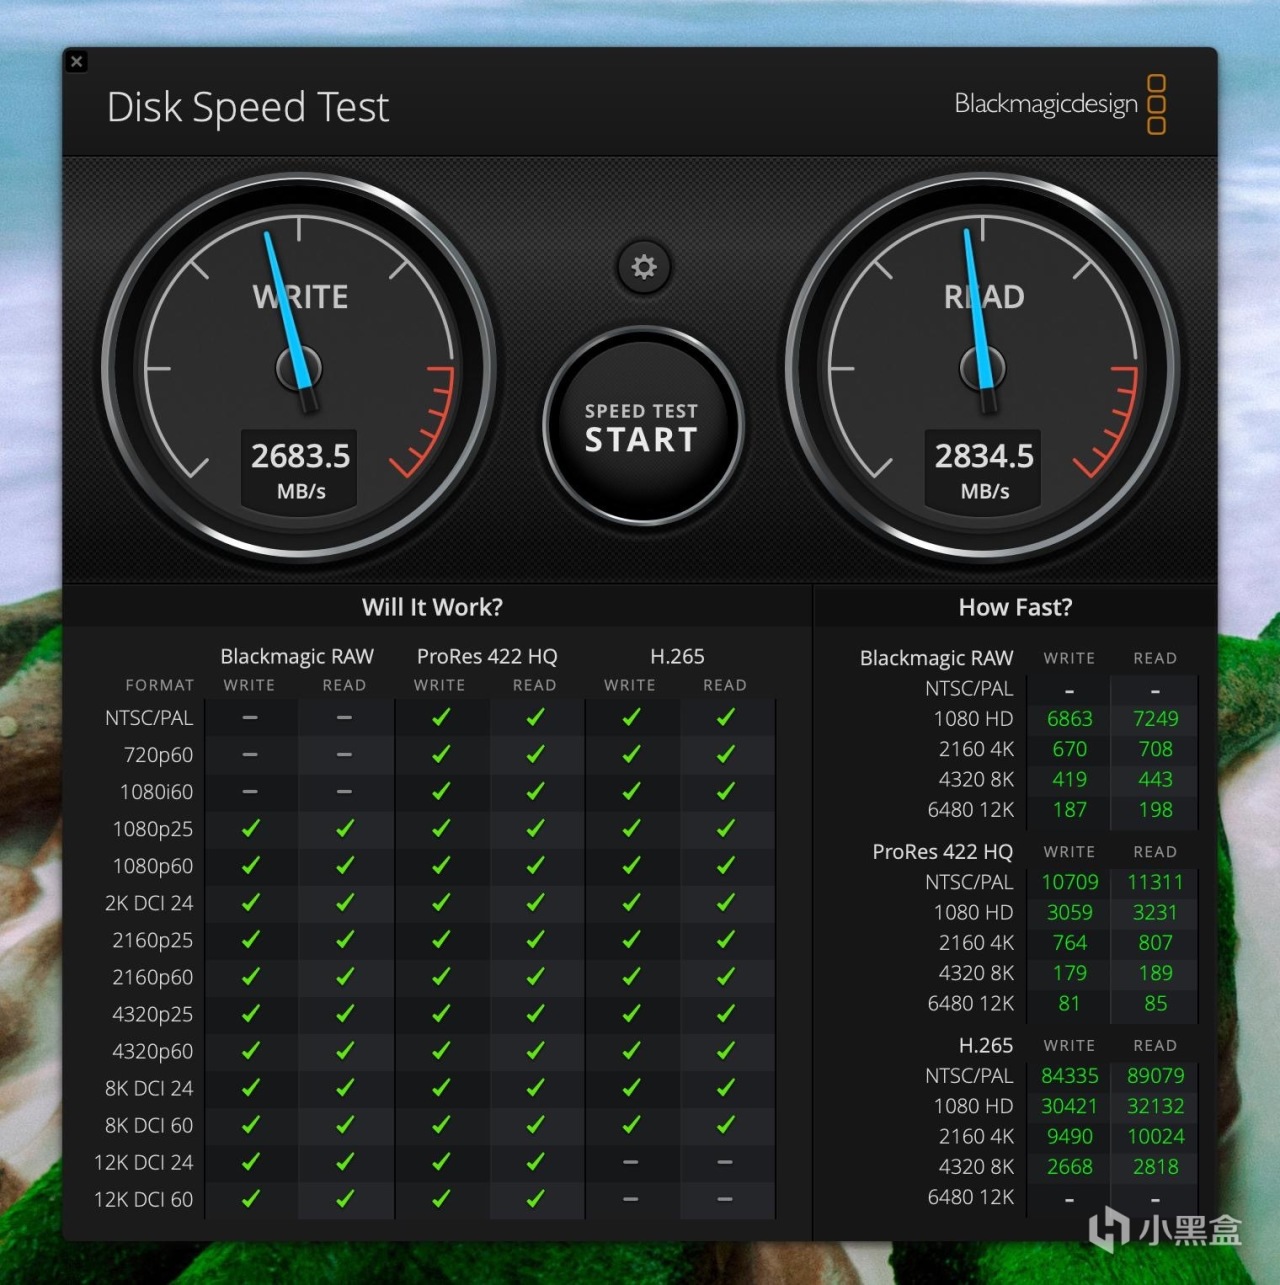Viewport: 1280px width, 1285px height.
Task: Click the "8K DCI 24" format row label
Action: point(149,1088)
